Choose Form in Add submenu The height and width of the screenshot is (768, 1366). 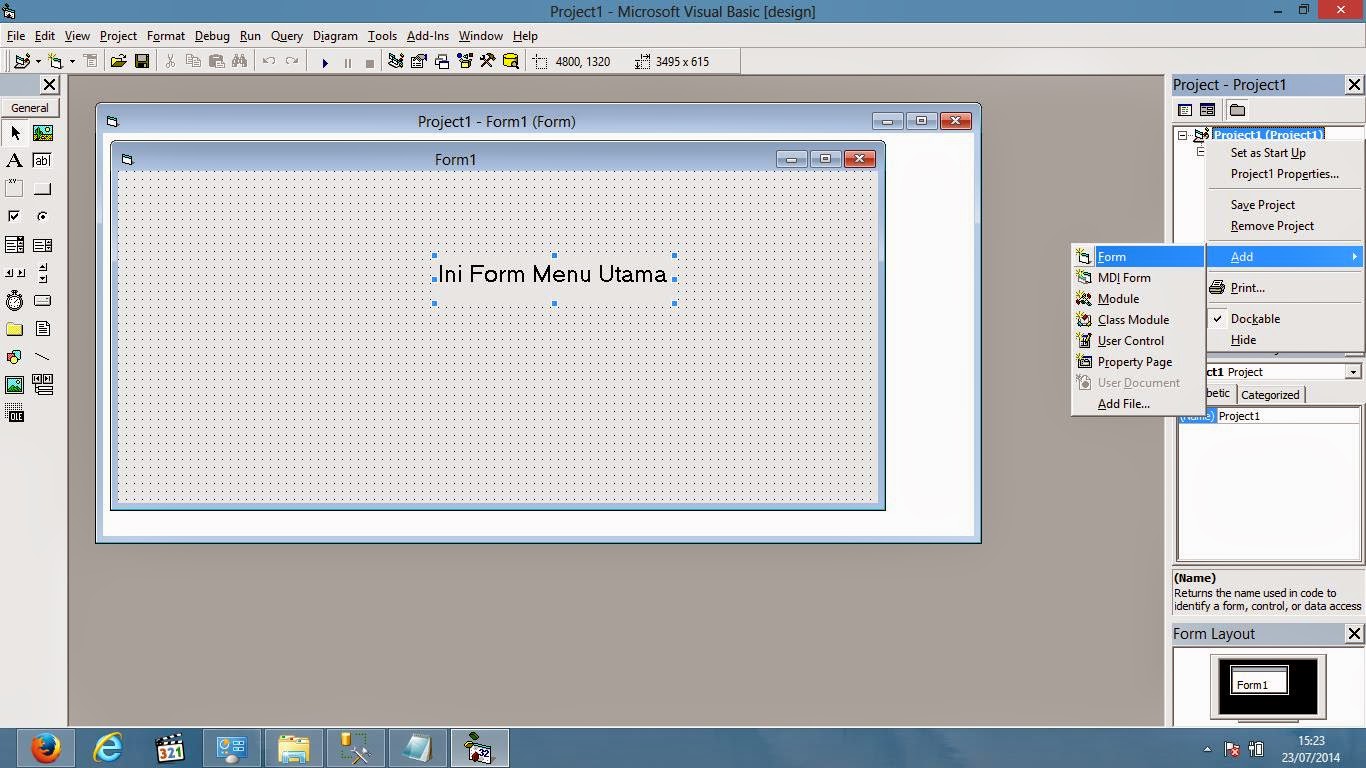click(1138, 257)
